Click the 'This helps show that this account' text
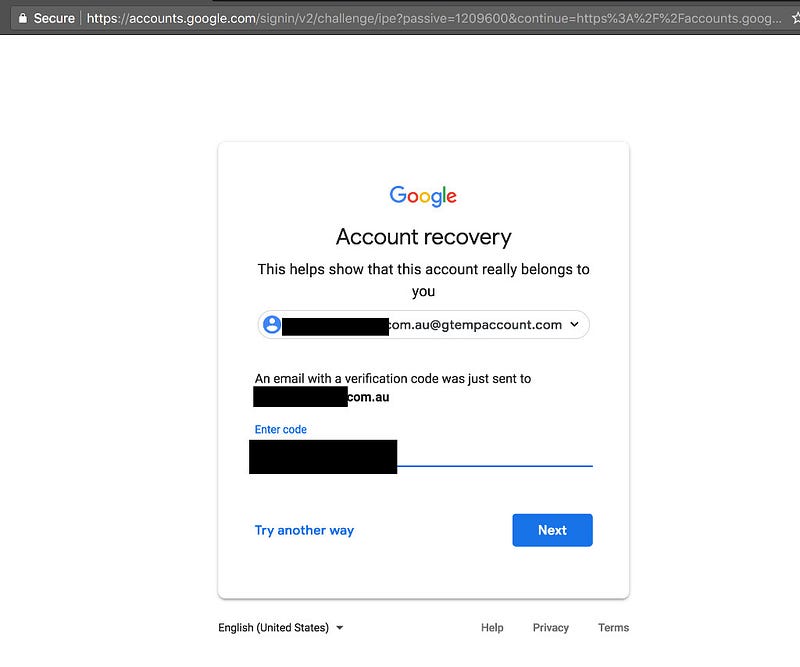Viewport: 800px width, 667px height. (x=423, y=280)
